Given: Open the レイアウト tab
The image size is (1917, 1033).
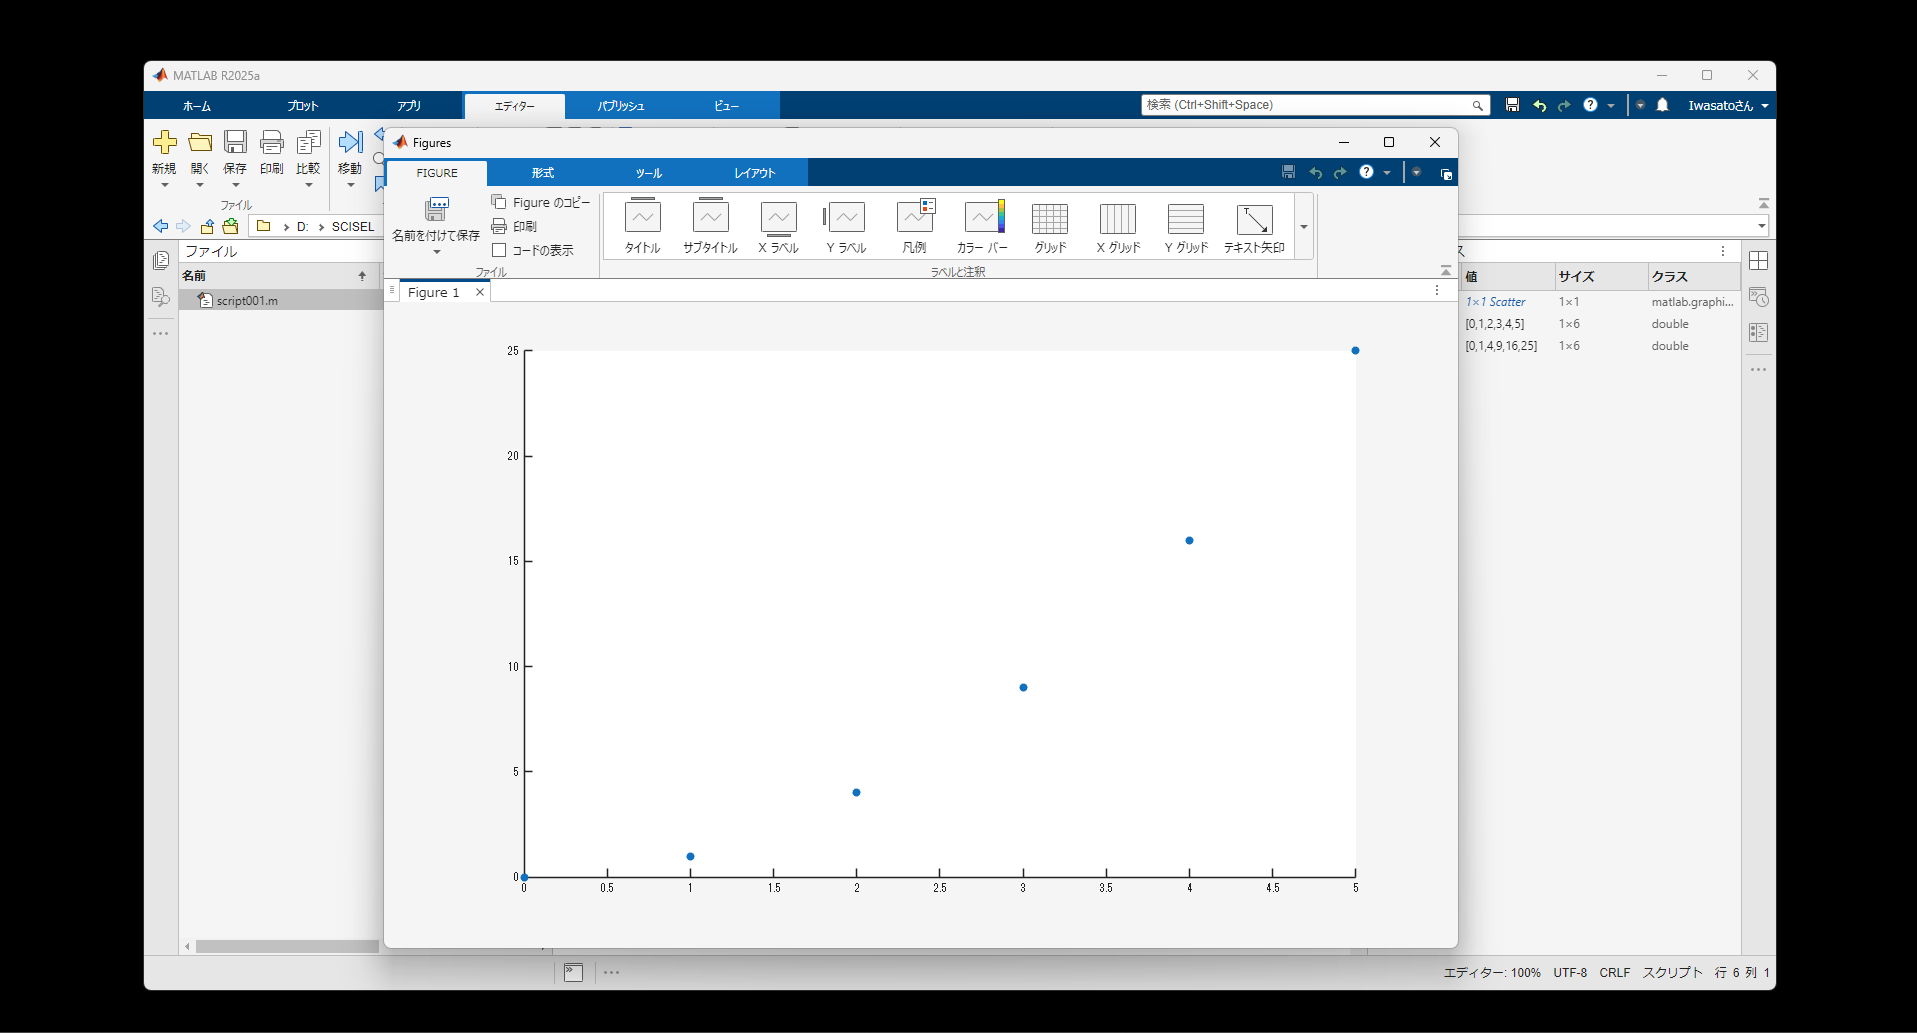Looking at the screenshot, I should [x=755, y=172].
